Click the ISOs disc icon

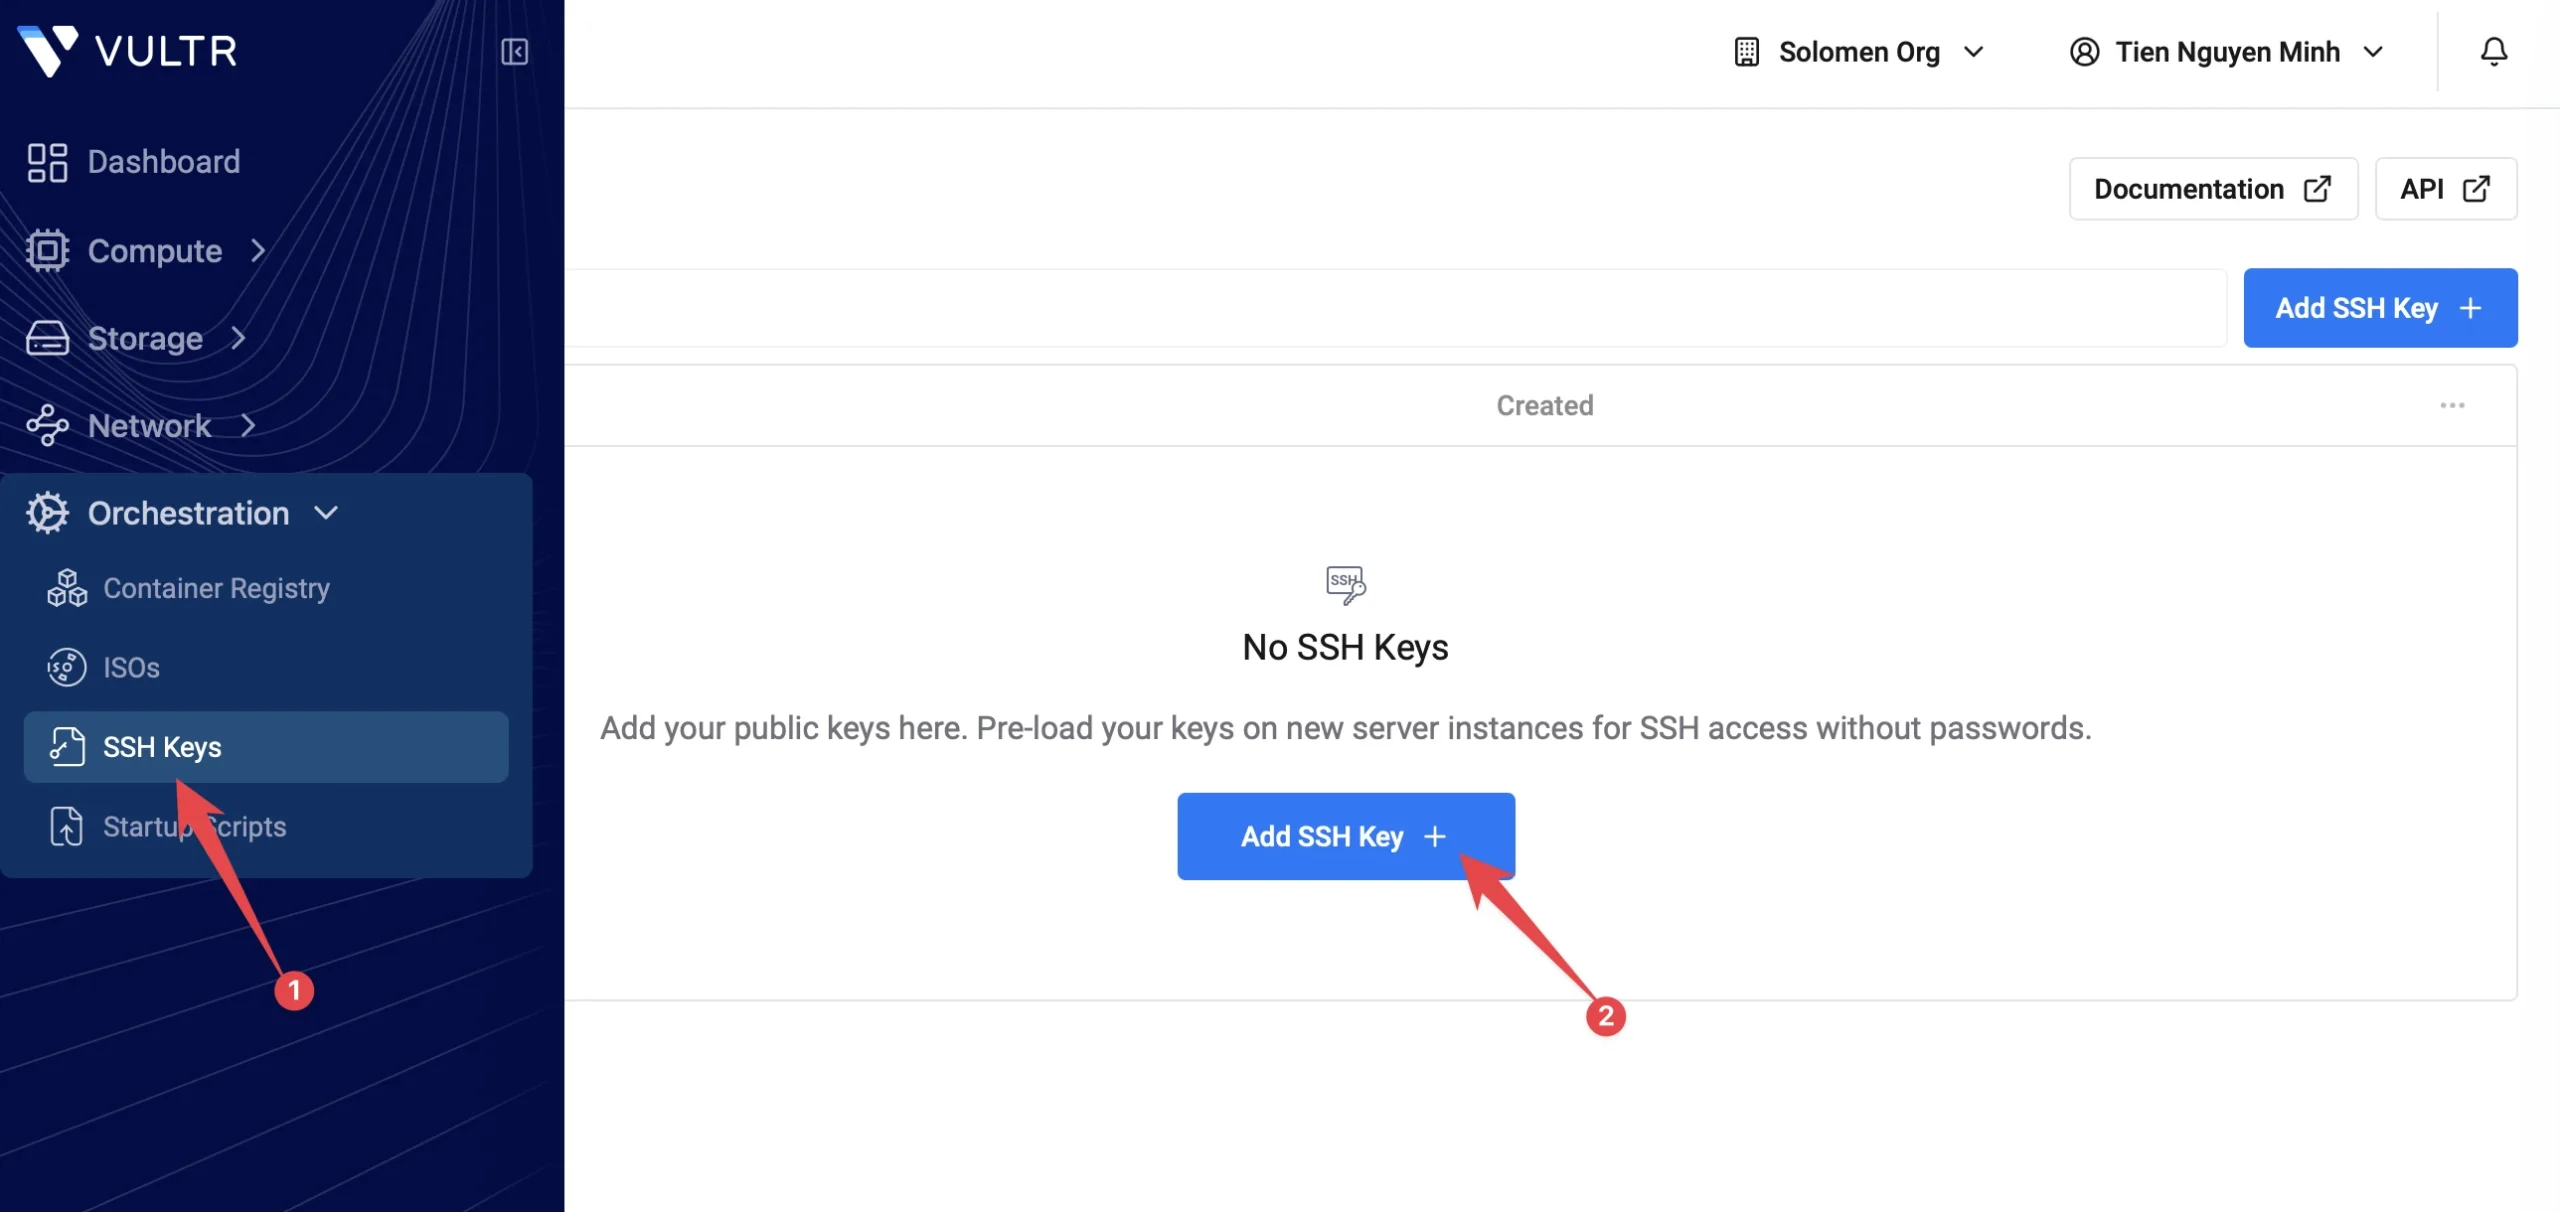click(x=67, y=667)
